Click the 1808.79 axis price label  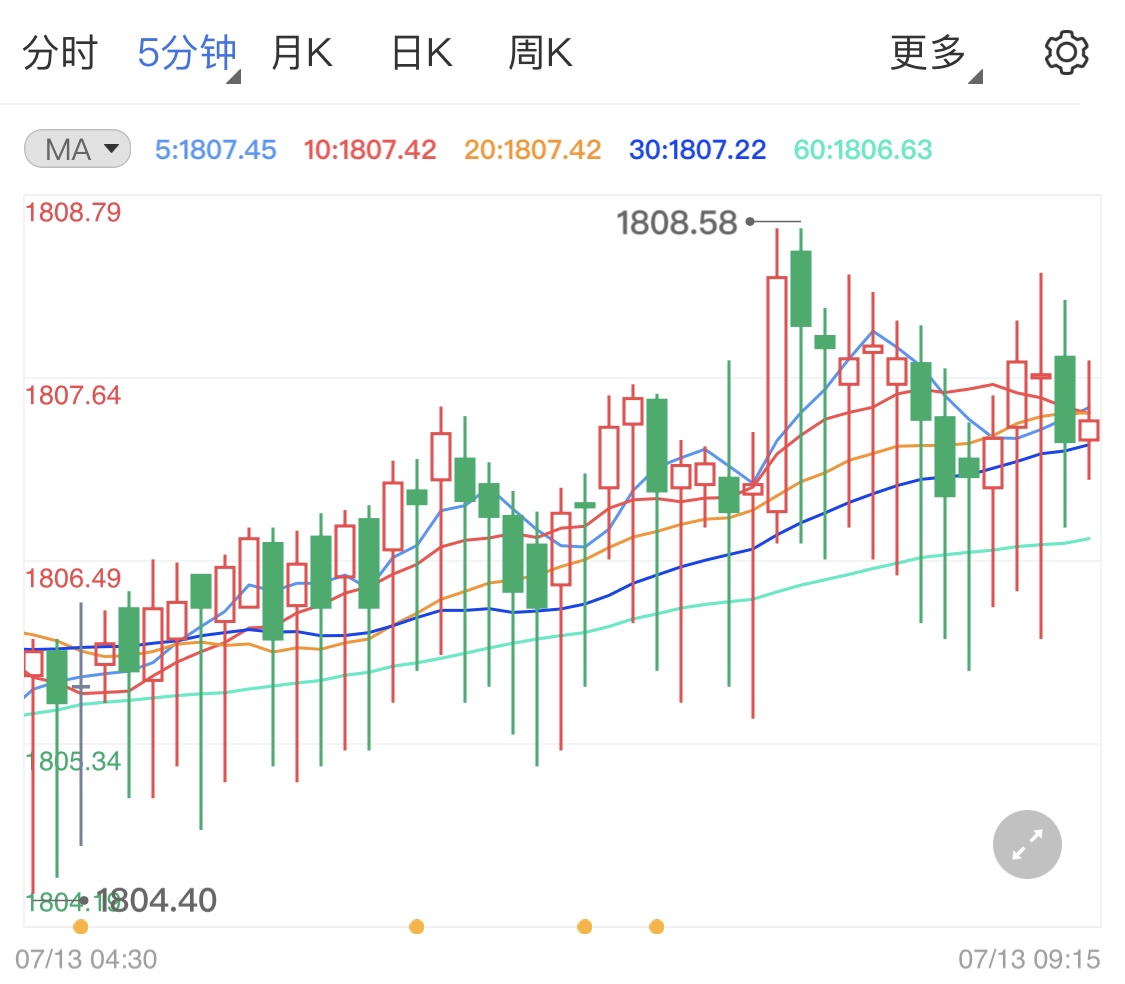click(73, 212)
